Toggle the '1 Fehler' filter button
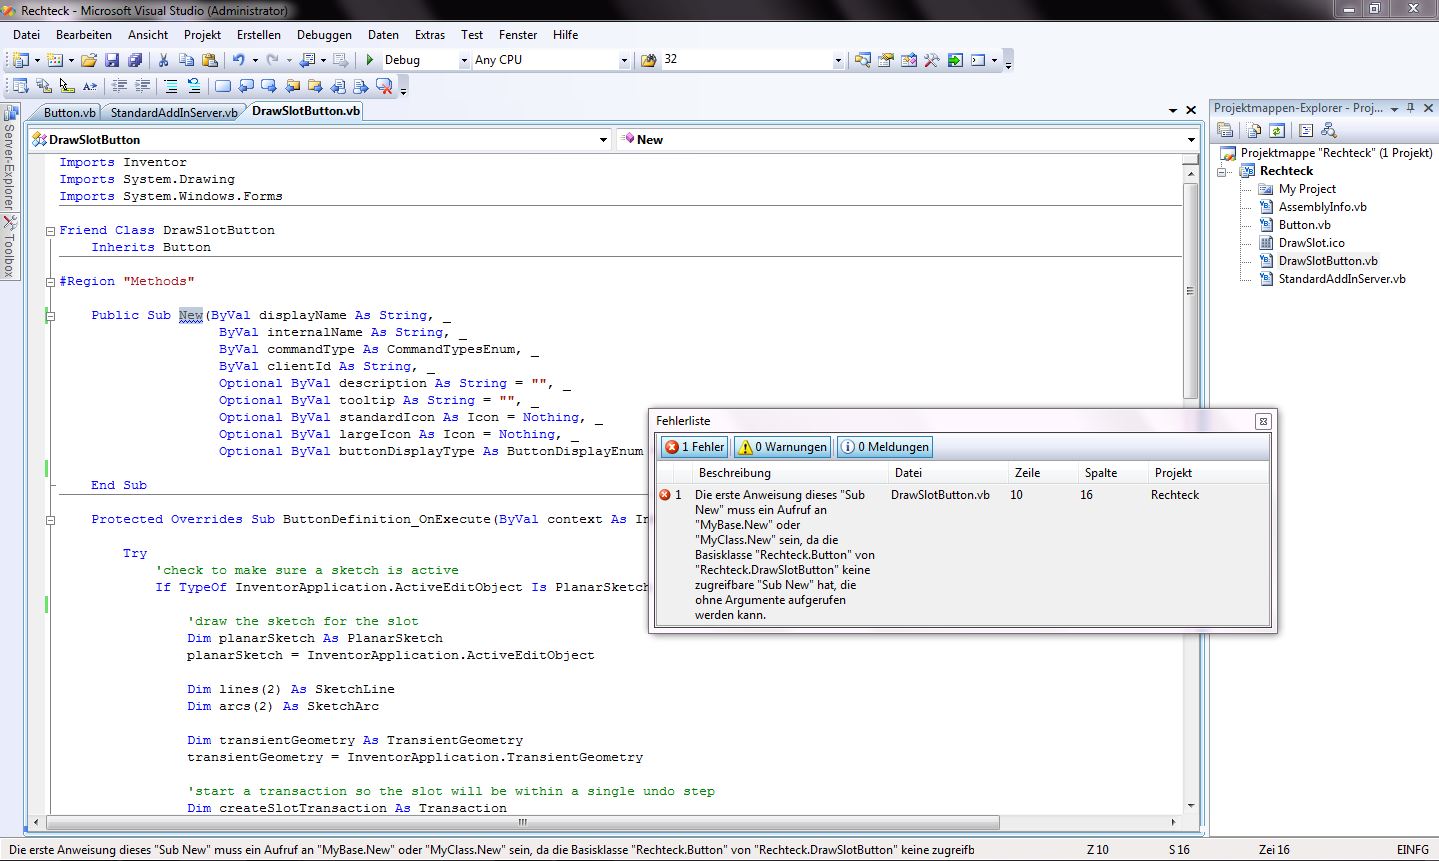The width and height of the screenshot is (1439, 861). coord(695,447)
